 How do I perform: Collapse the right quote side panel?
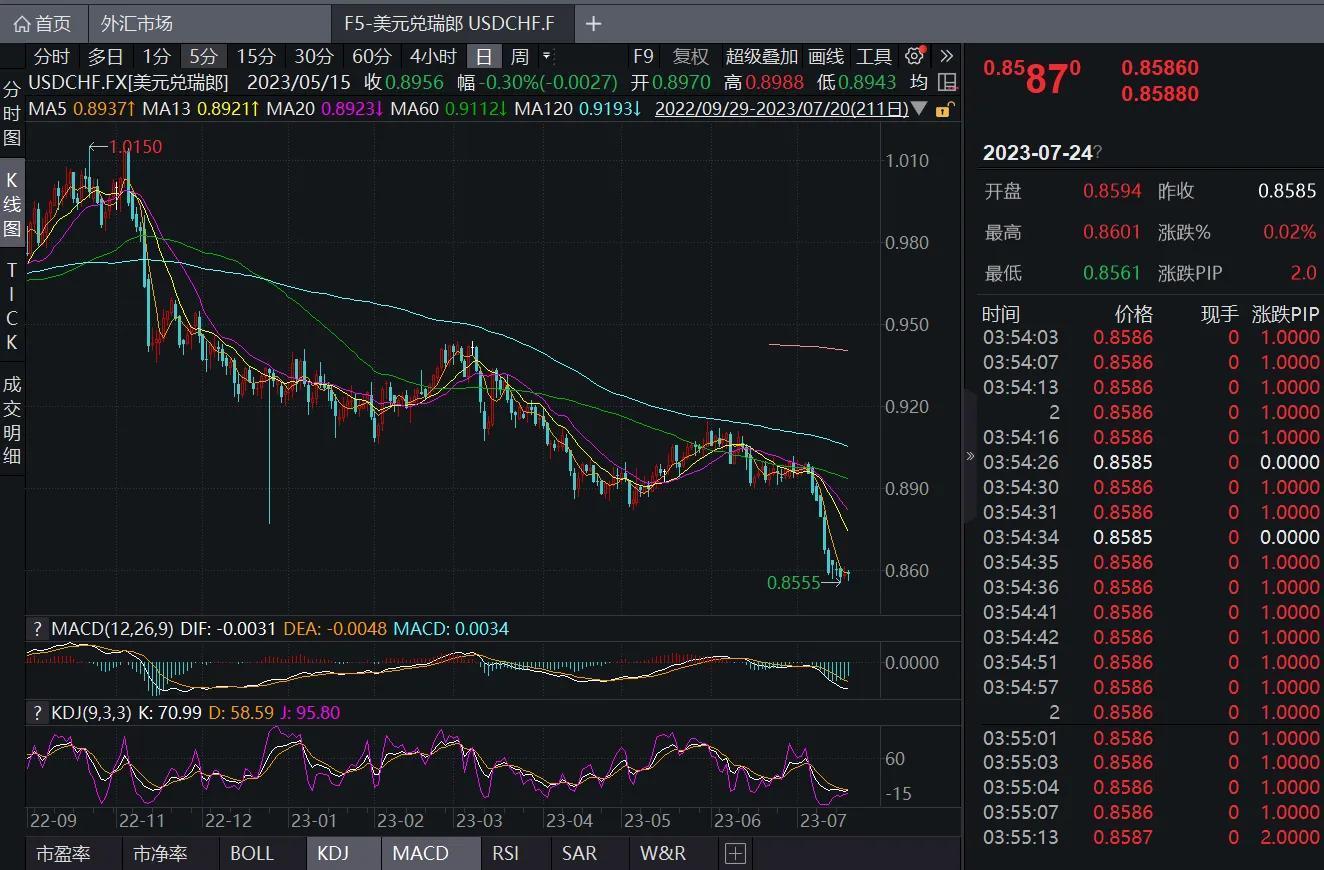(969, 456)
